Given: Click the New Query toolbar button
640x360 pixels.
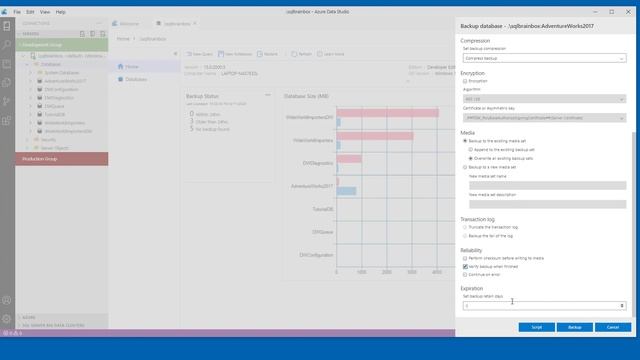Looking at the screenshot, I should point(199,54).
